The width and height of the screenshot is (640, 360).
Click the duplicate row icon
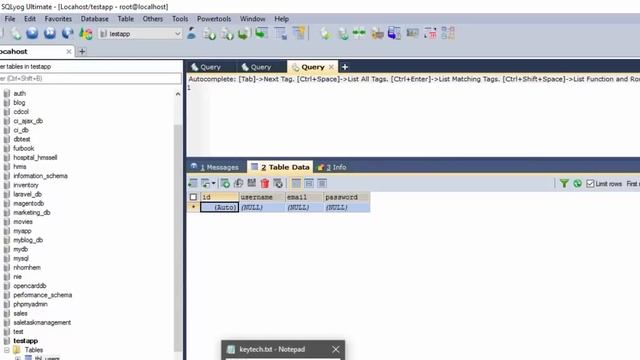tap(238, 183)
